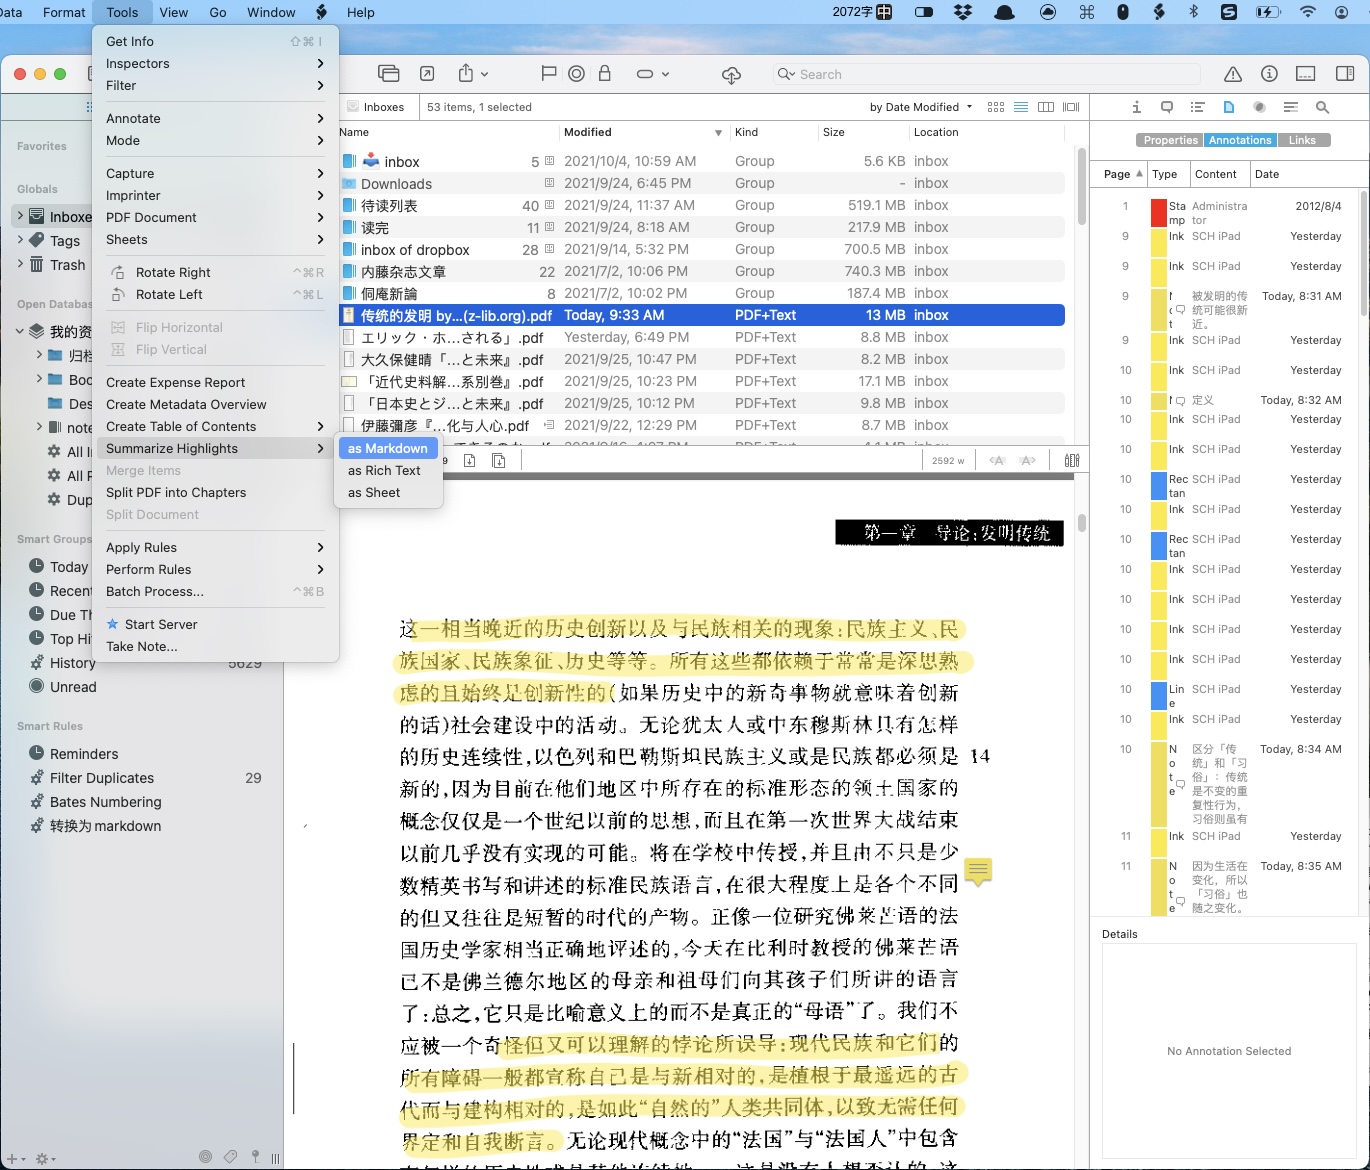
Task: Toggle the right inspector sidebar button
Action: coord(1345,74)
